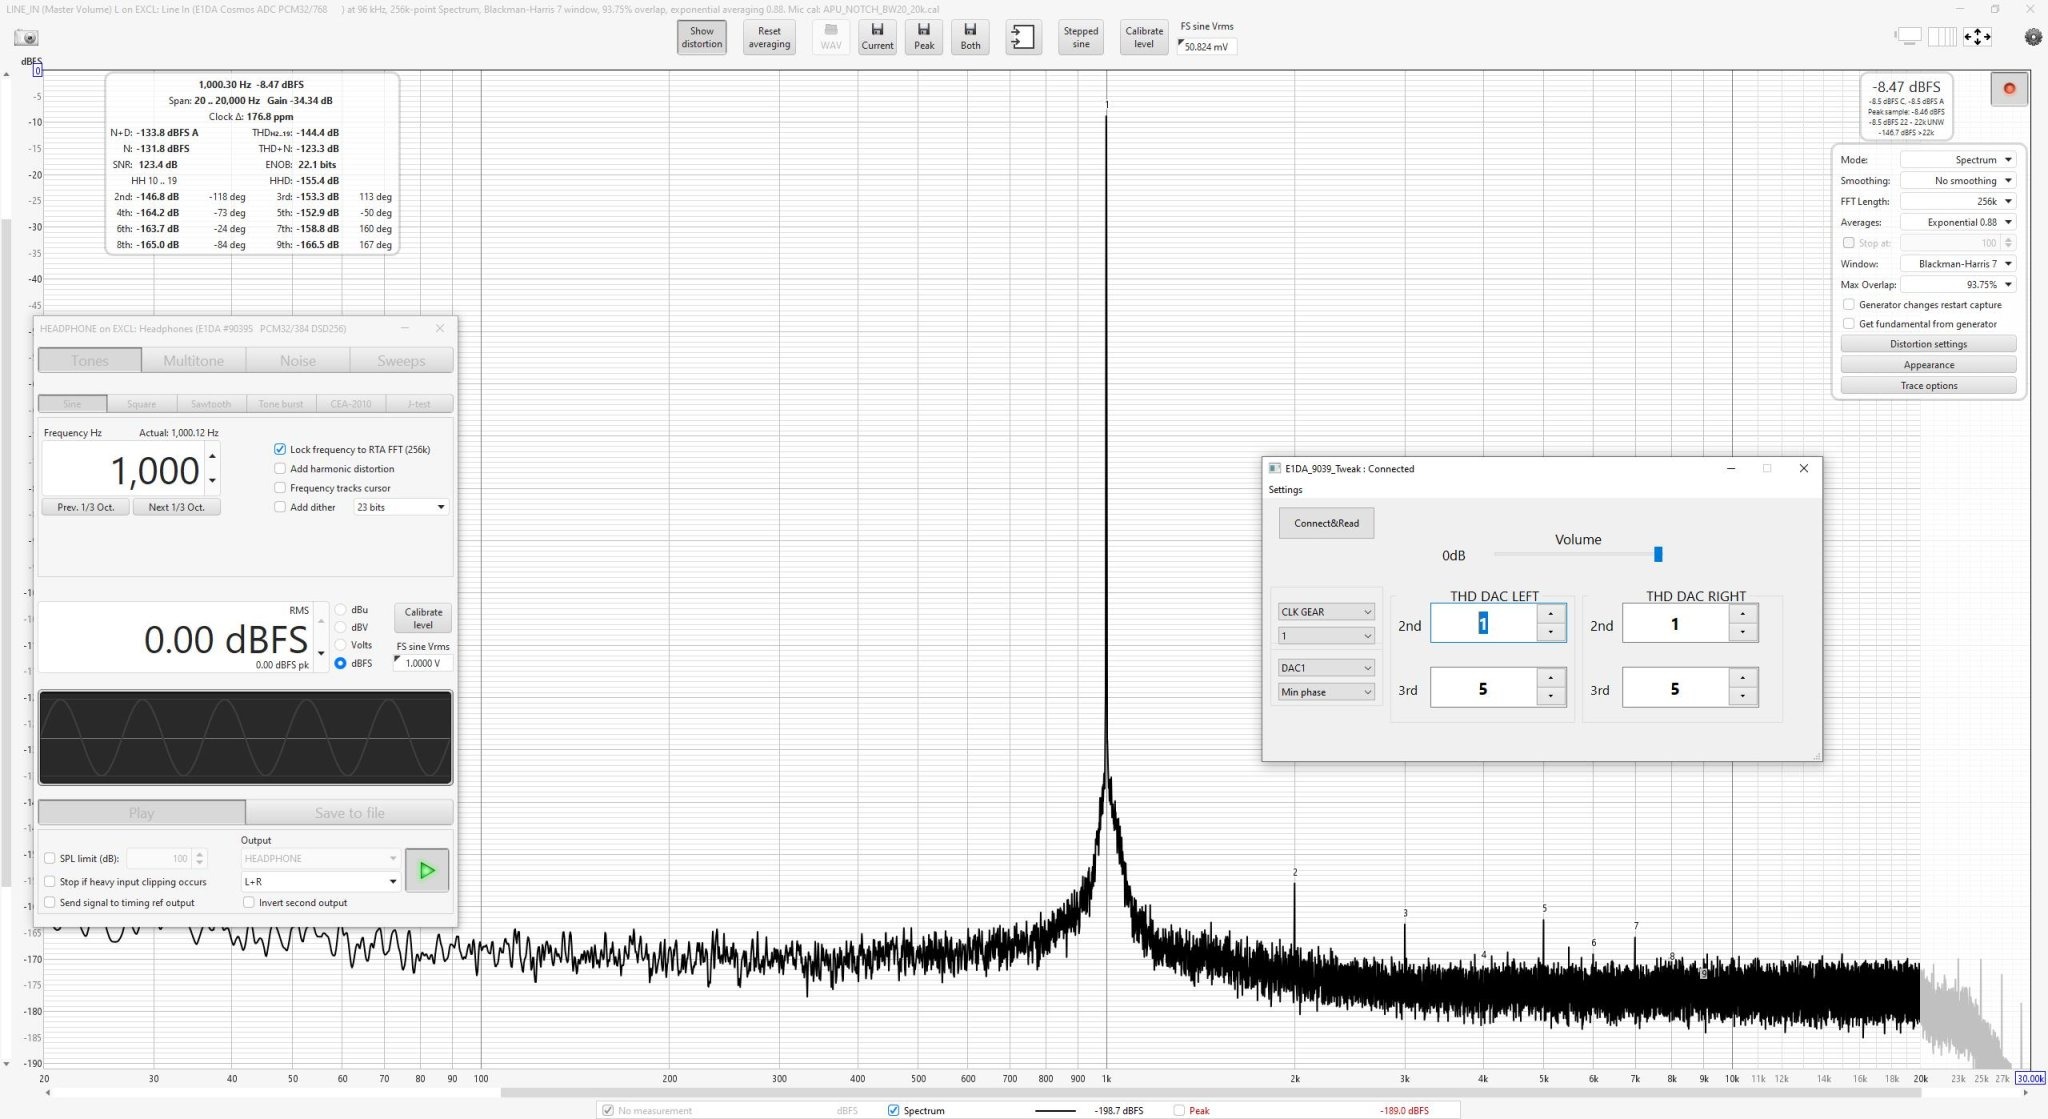2048x1119 pixels.
Task: Increase generator frequency with up arrow
Action: [212, 456]
